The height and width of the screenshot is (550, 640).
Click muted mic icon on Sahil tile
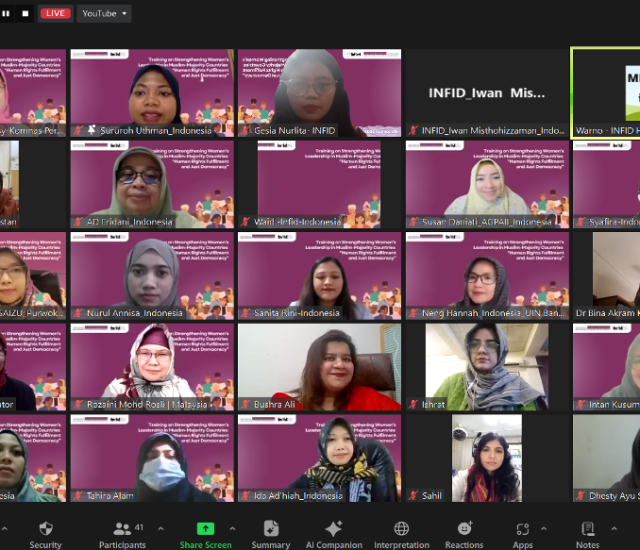pos(413,496)
